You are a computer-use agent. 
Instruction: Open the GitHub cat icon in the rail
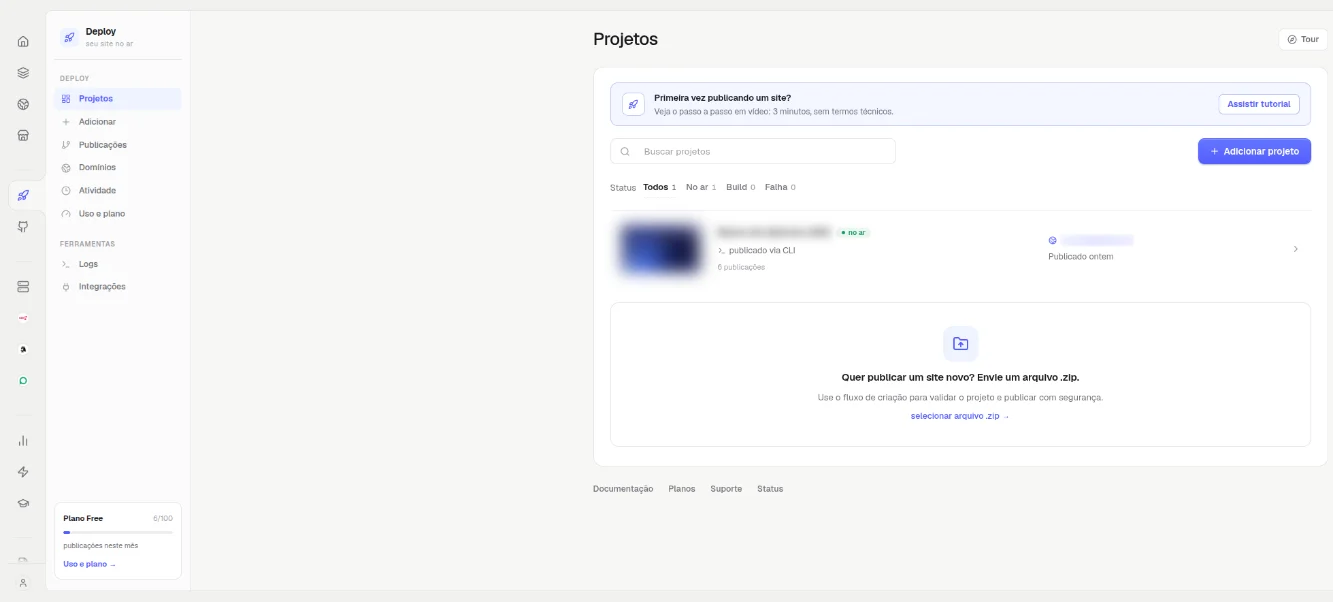coord(23,226)
